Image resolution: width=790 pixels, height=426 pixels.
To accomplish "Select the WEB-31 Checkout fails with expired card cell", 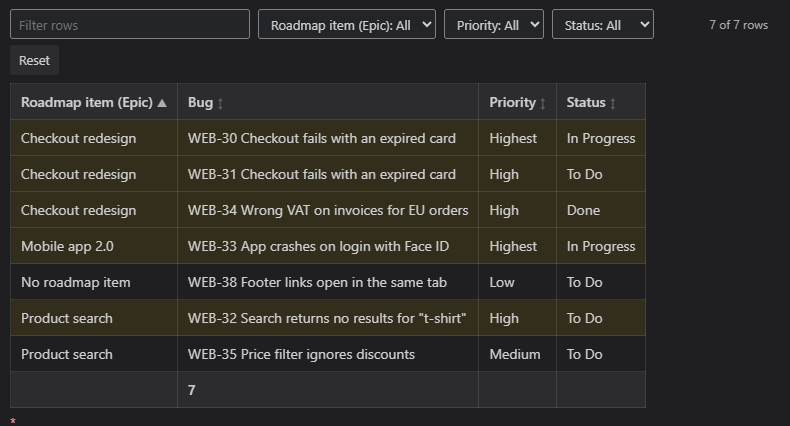I will [327, 174].
